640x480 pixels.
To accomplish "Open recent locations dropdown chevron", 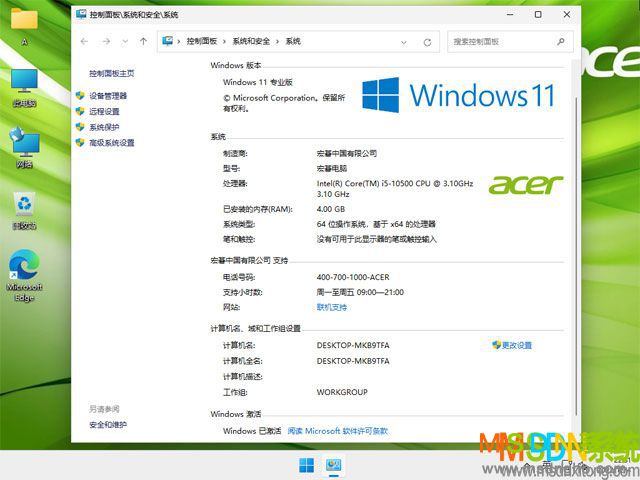I will (x=125, y=42).
